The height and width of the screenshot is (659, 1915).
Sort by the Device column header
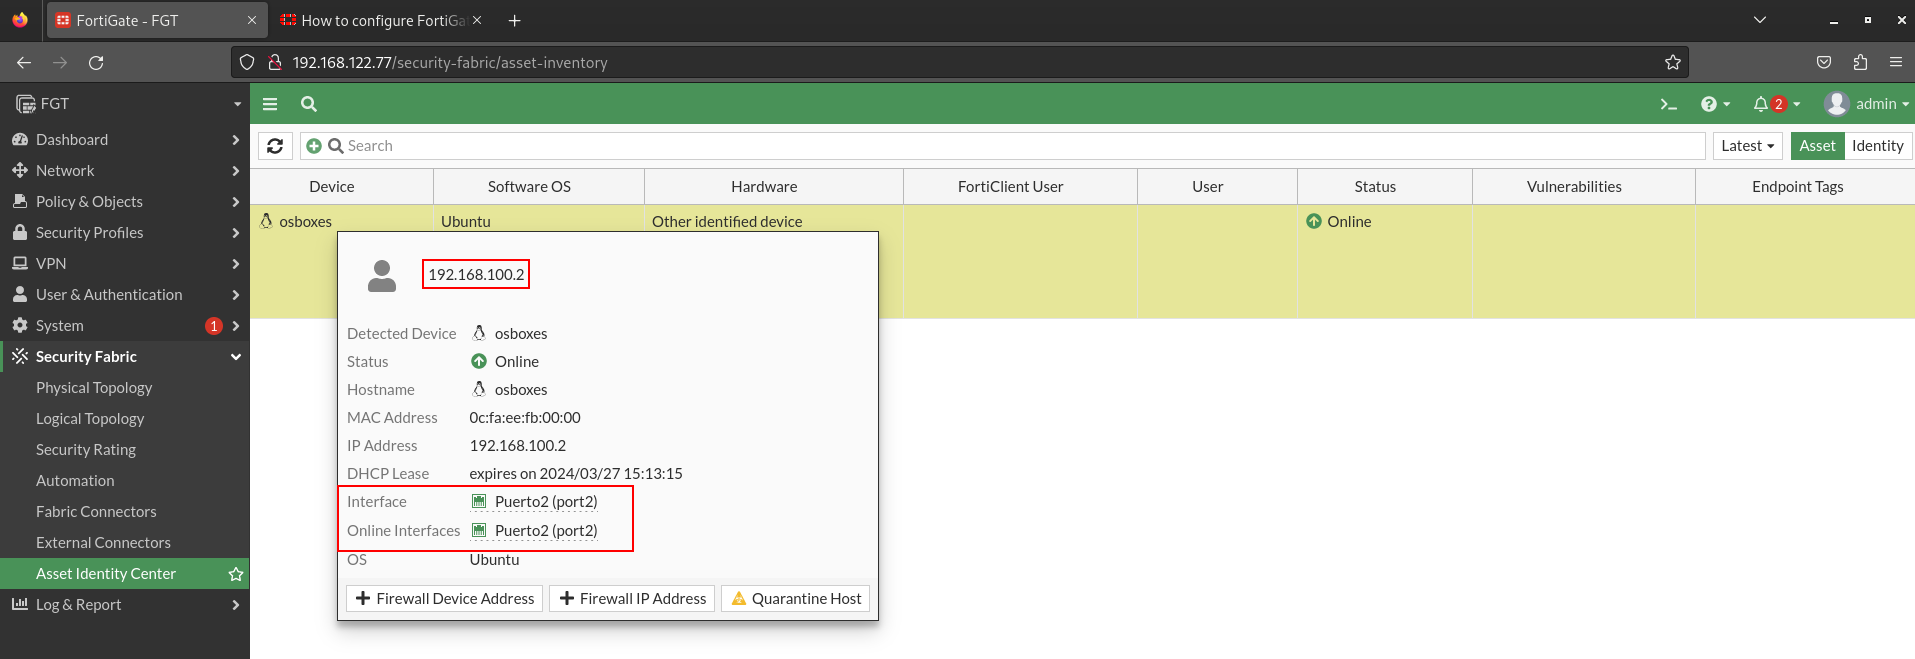pyautogui.click(x=332, y=187)
